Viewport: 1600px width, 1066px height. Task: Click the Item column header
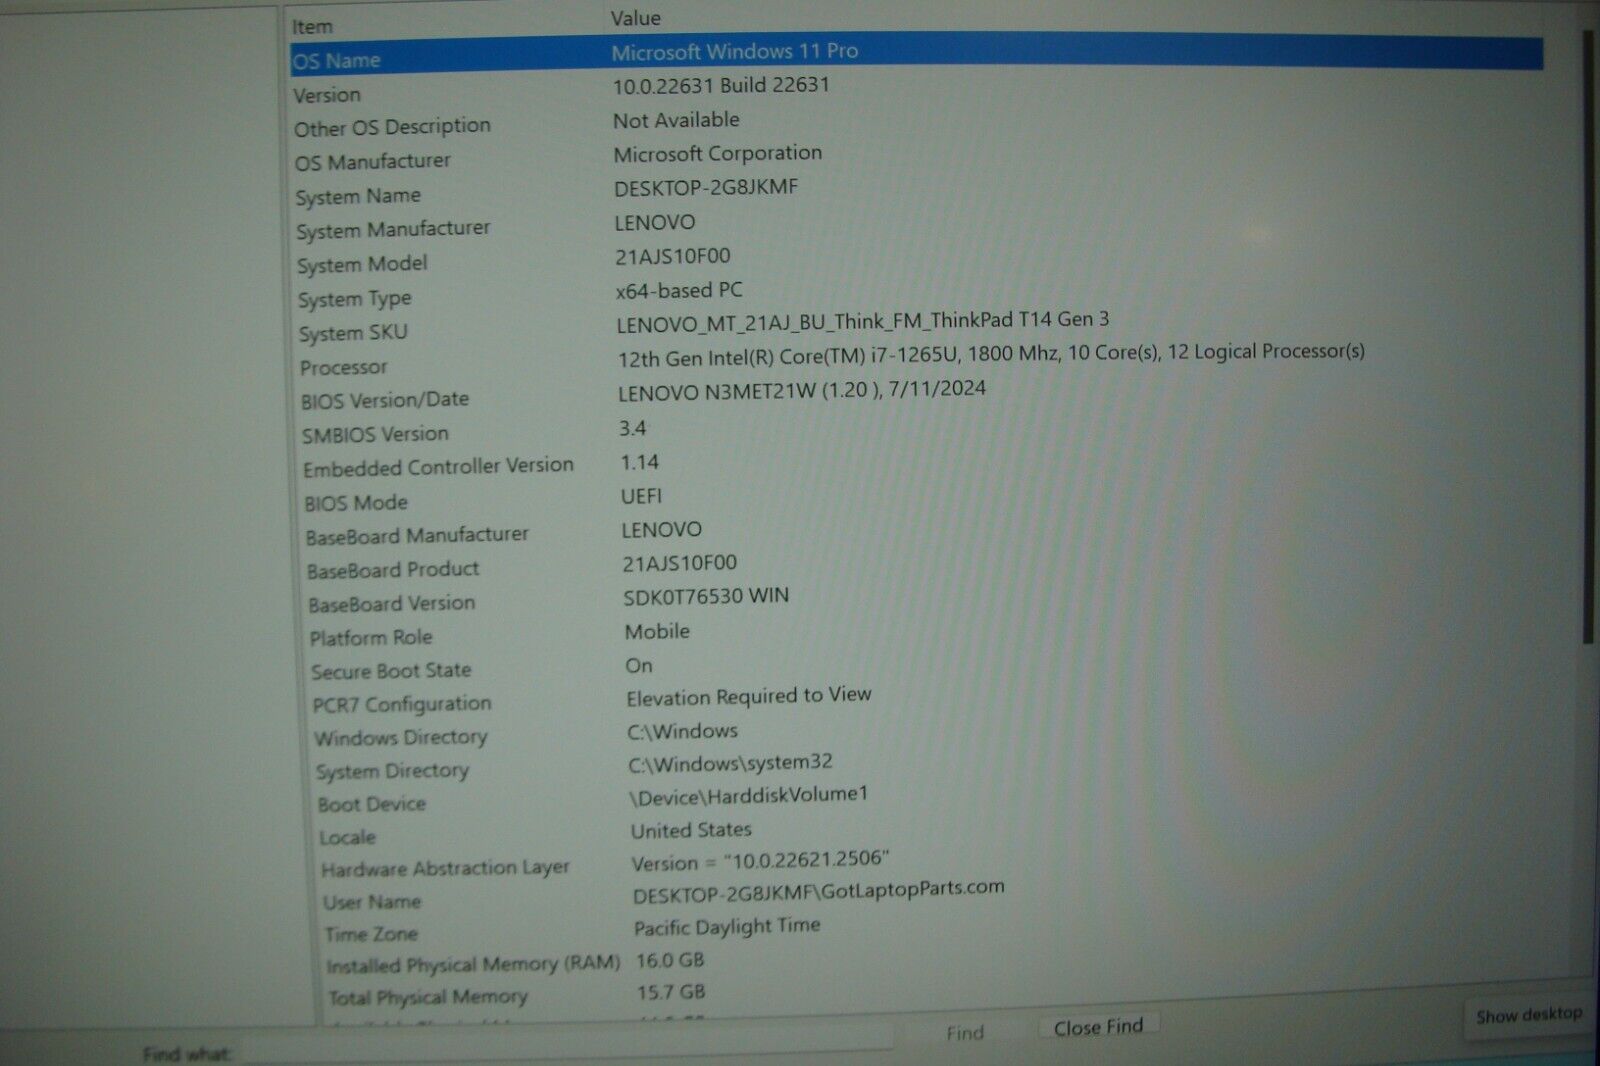click(312, 27)
